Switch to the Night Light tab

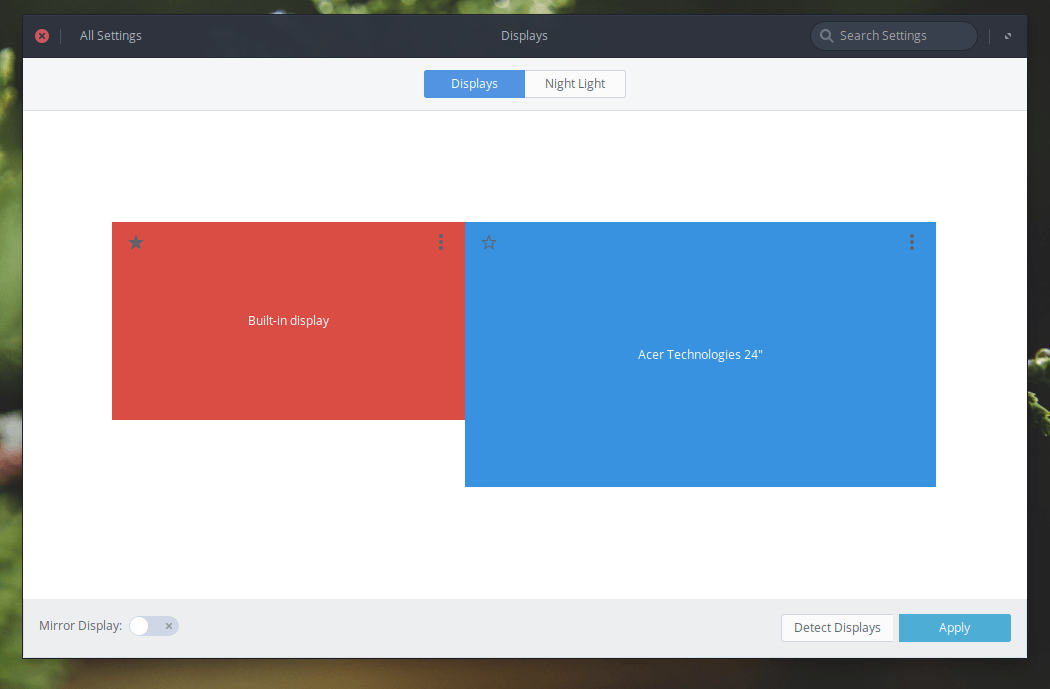(575, 84)
